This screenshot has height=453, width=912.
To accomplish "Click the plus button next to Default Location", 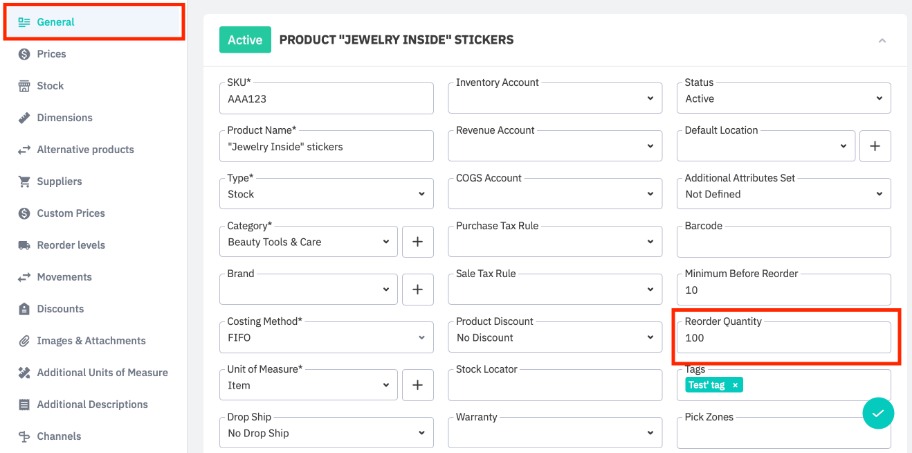I will point(874,146).
